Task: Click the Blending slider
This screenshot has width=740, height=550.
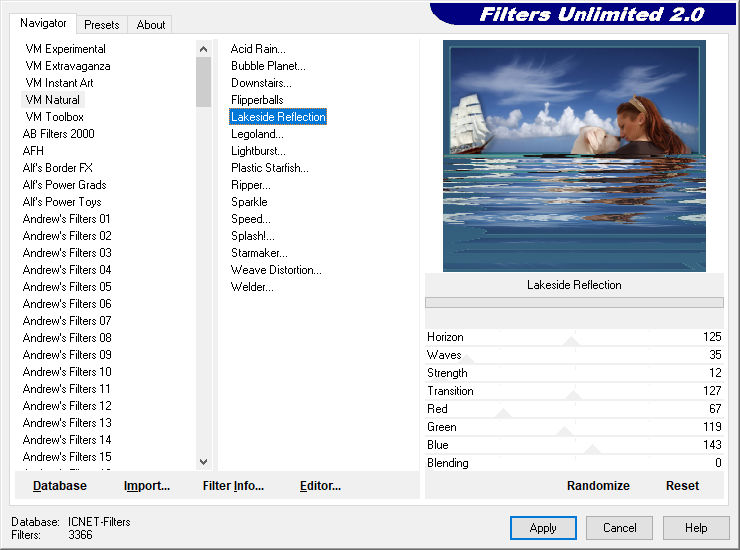Action: click(x=574, y=463)
